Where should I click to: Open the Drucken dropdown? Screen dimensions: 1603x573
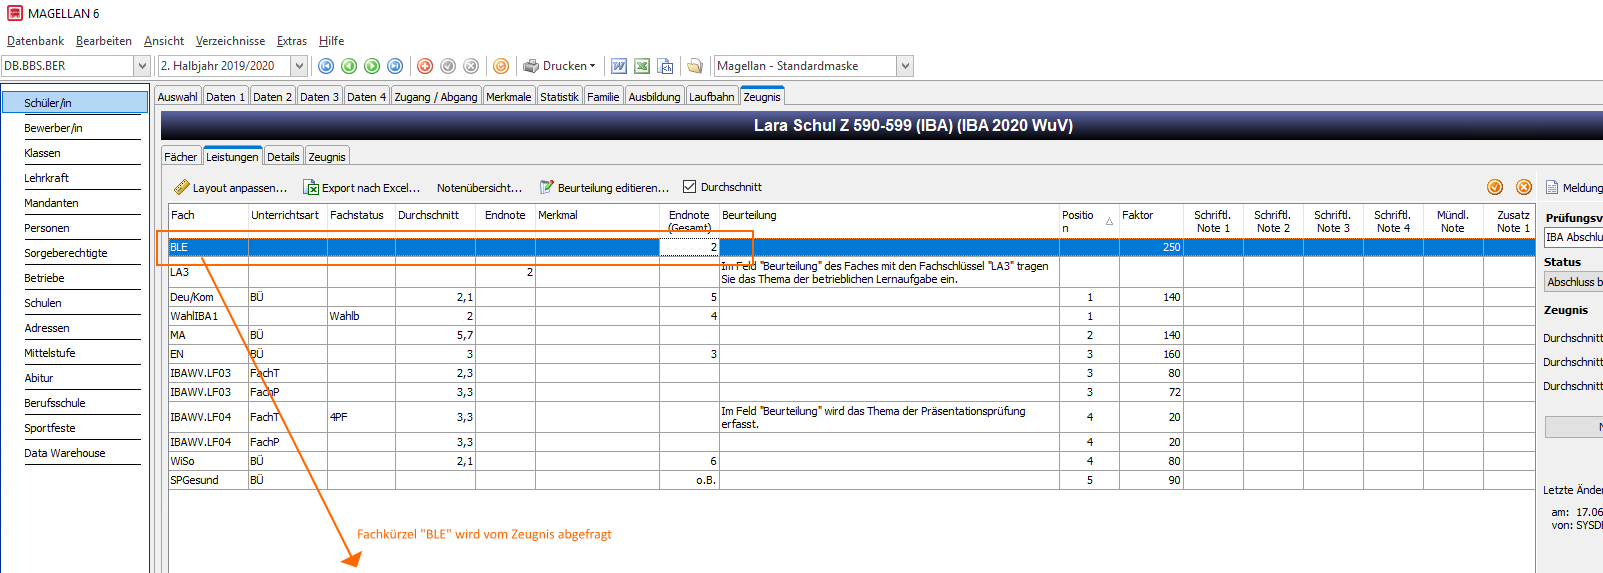tap(560, 66)
